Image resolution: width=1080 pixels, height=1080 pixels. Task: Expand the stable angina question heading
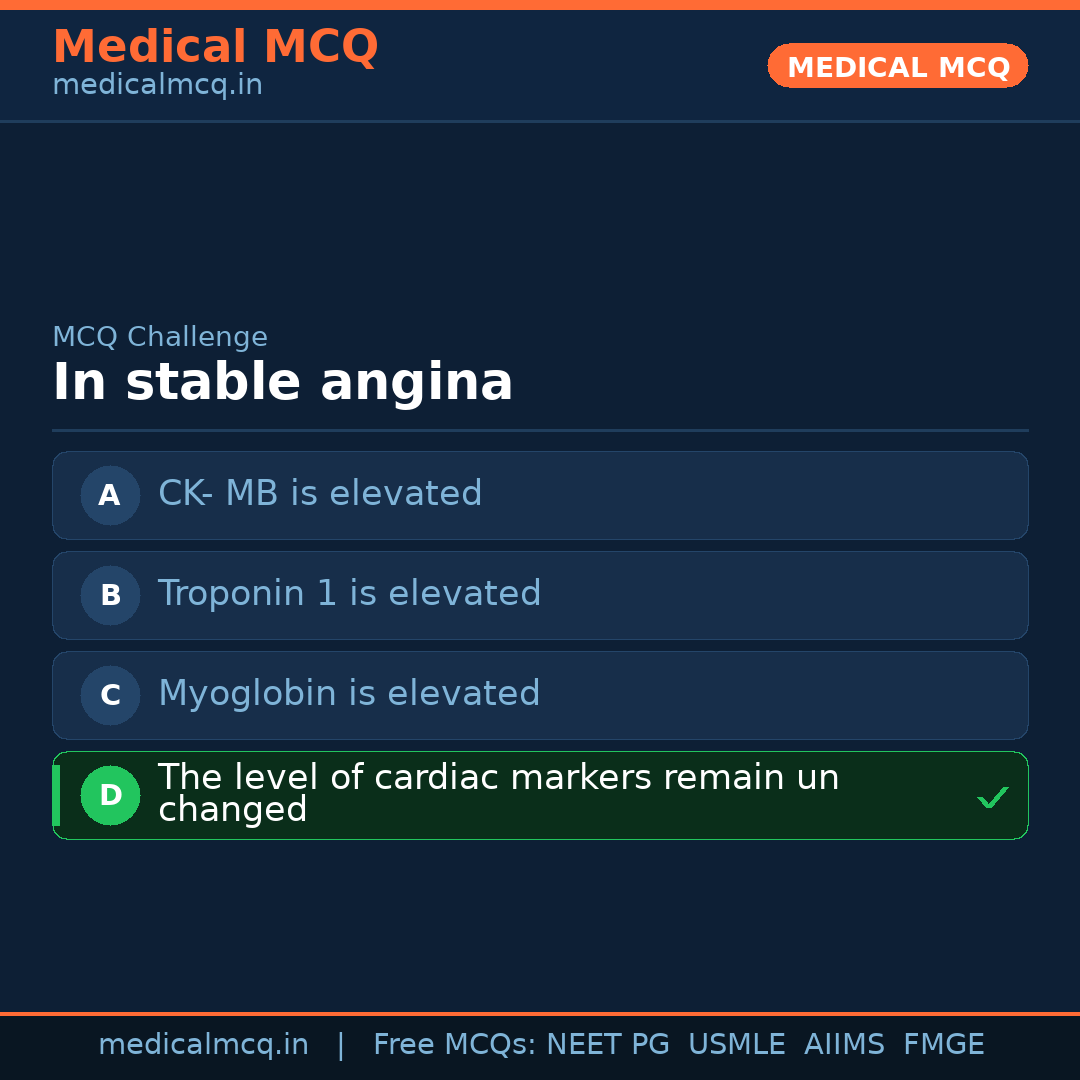pos(283,381)
